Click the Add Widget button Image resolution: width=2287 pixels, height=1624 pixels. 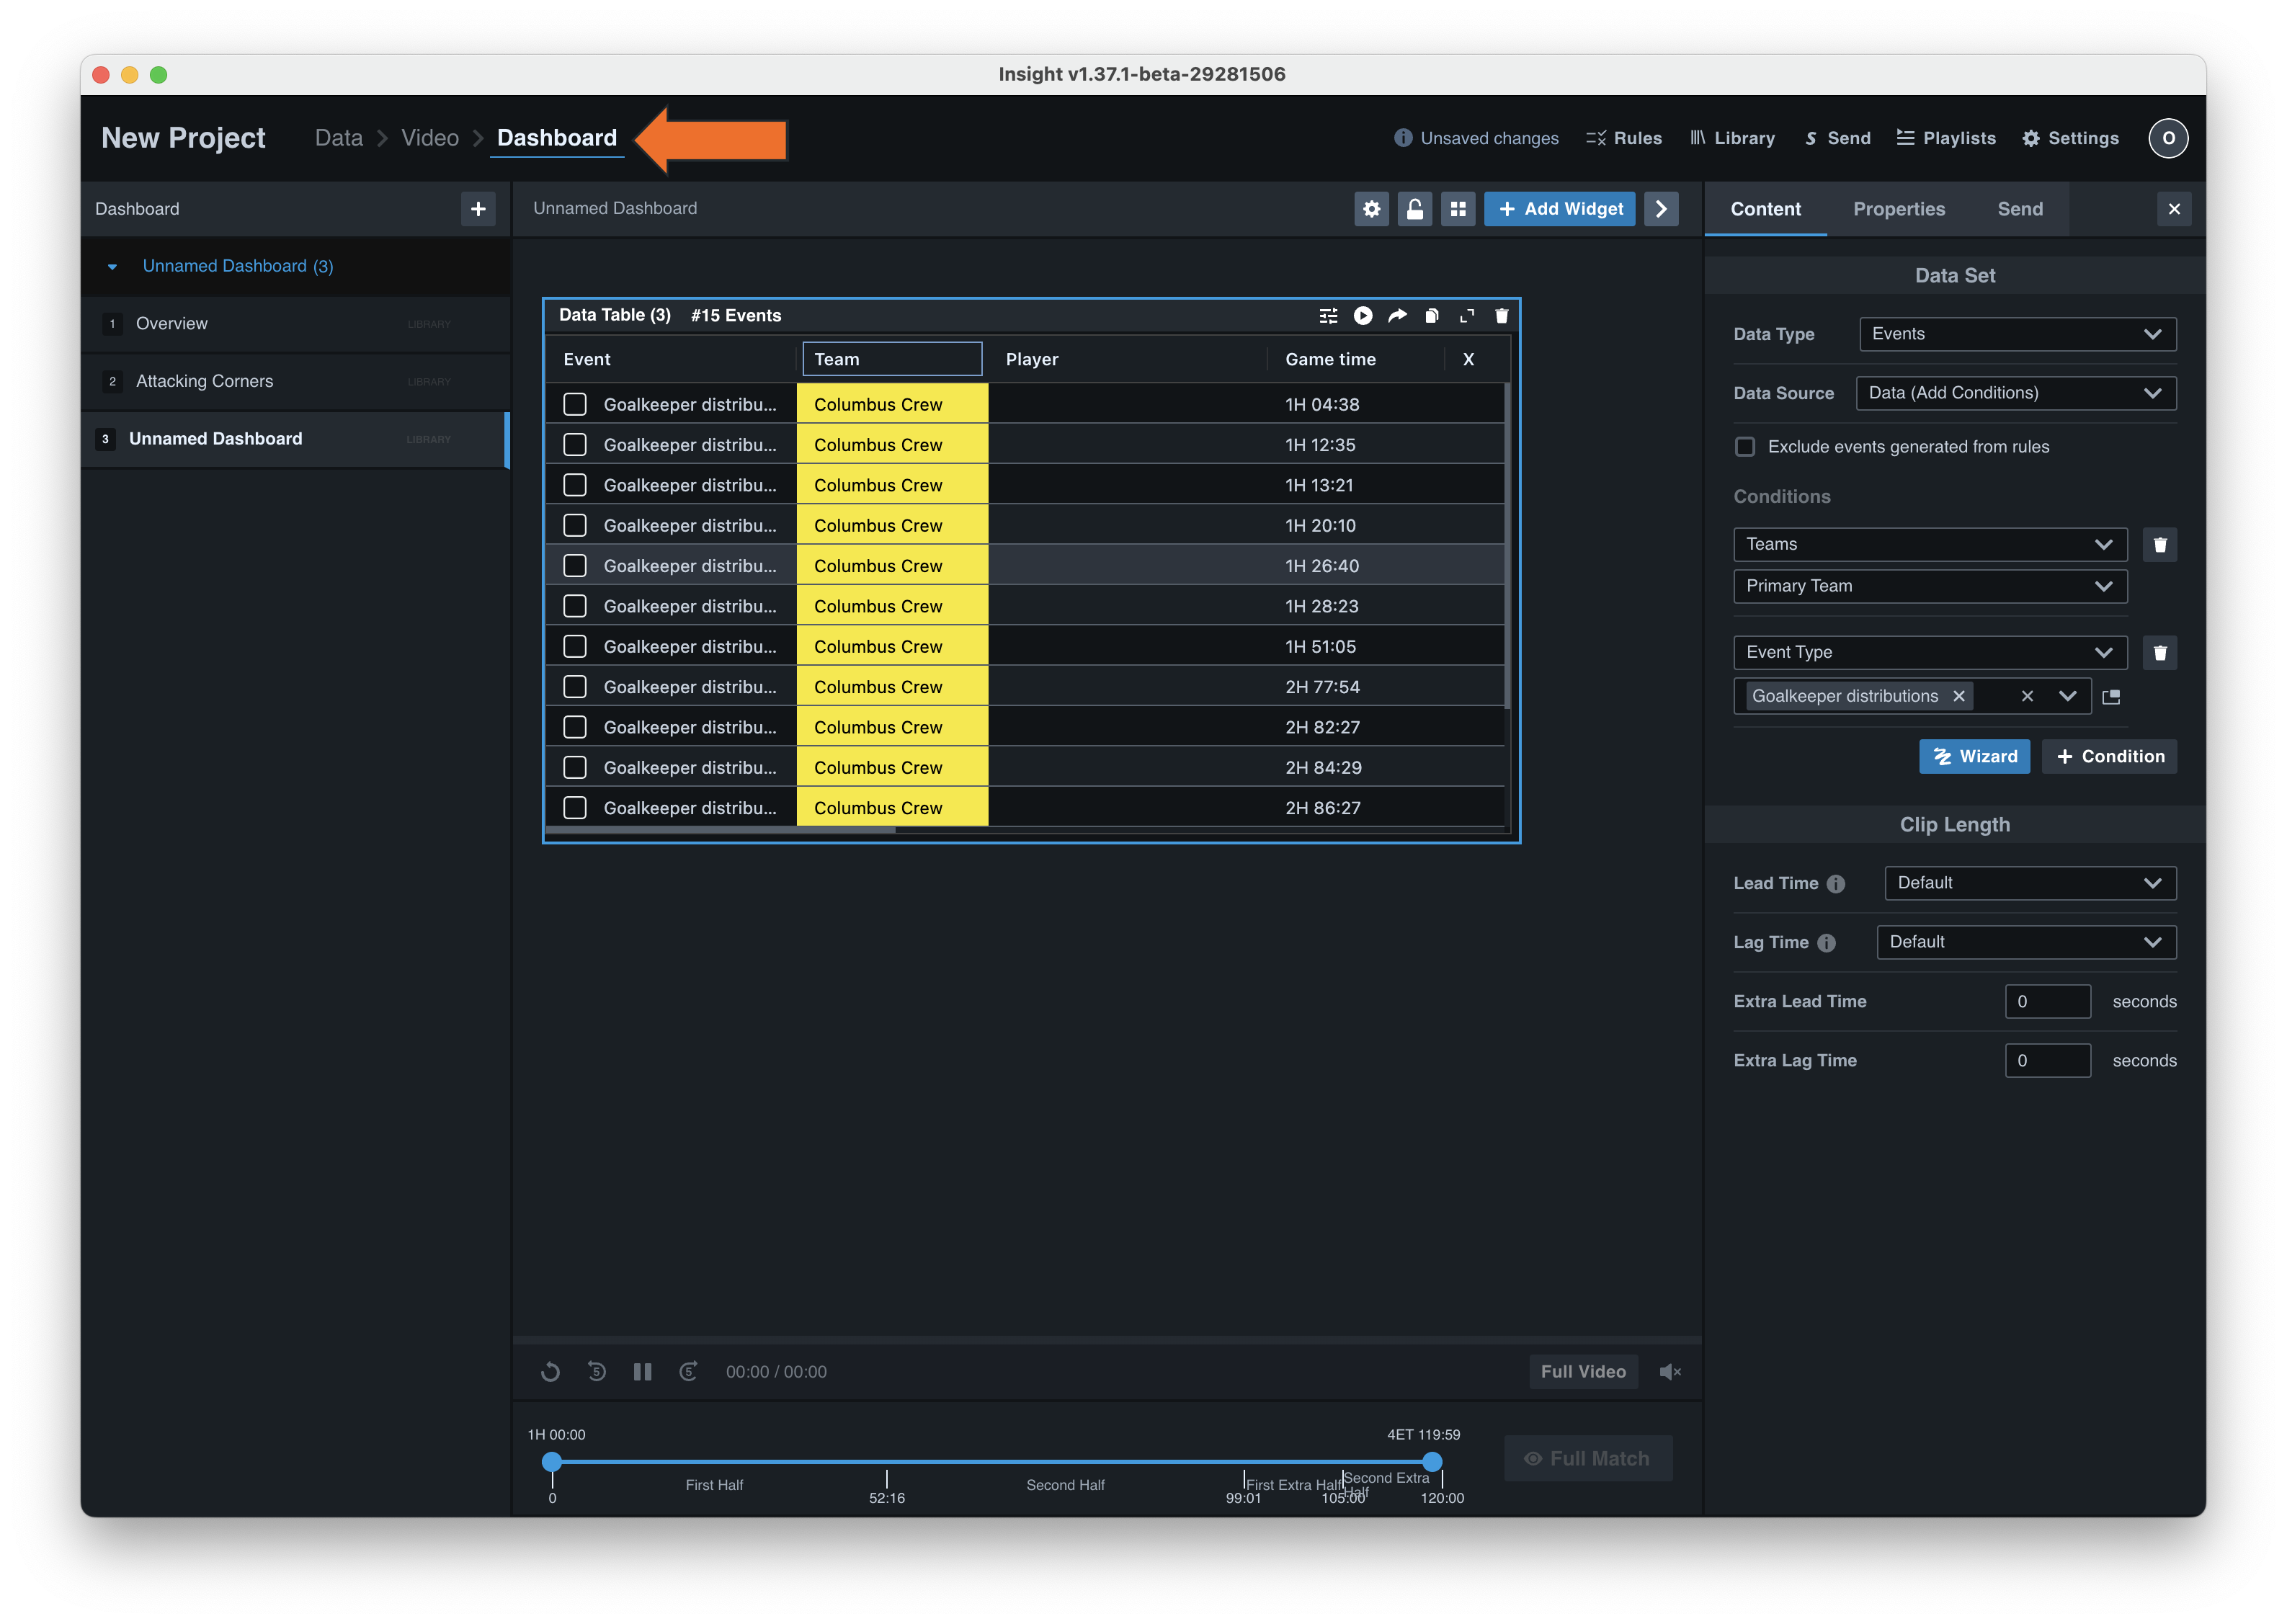click(1559, 209)
